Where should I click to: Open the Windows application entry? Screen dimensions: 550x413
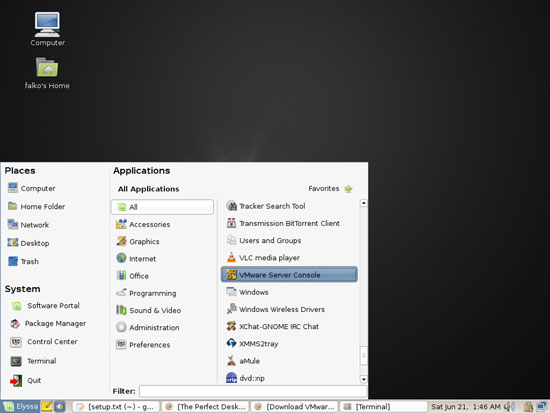point(289,292)
